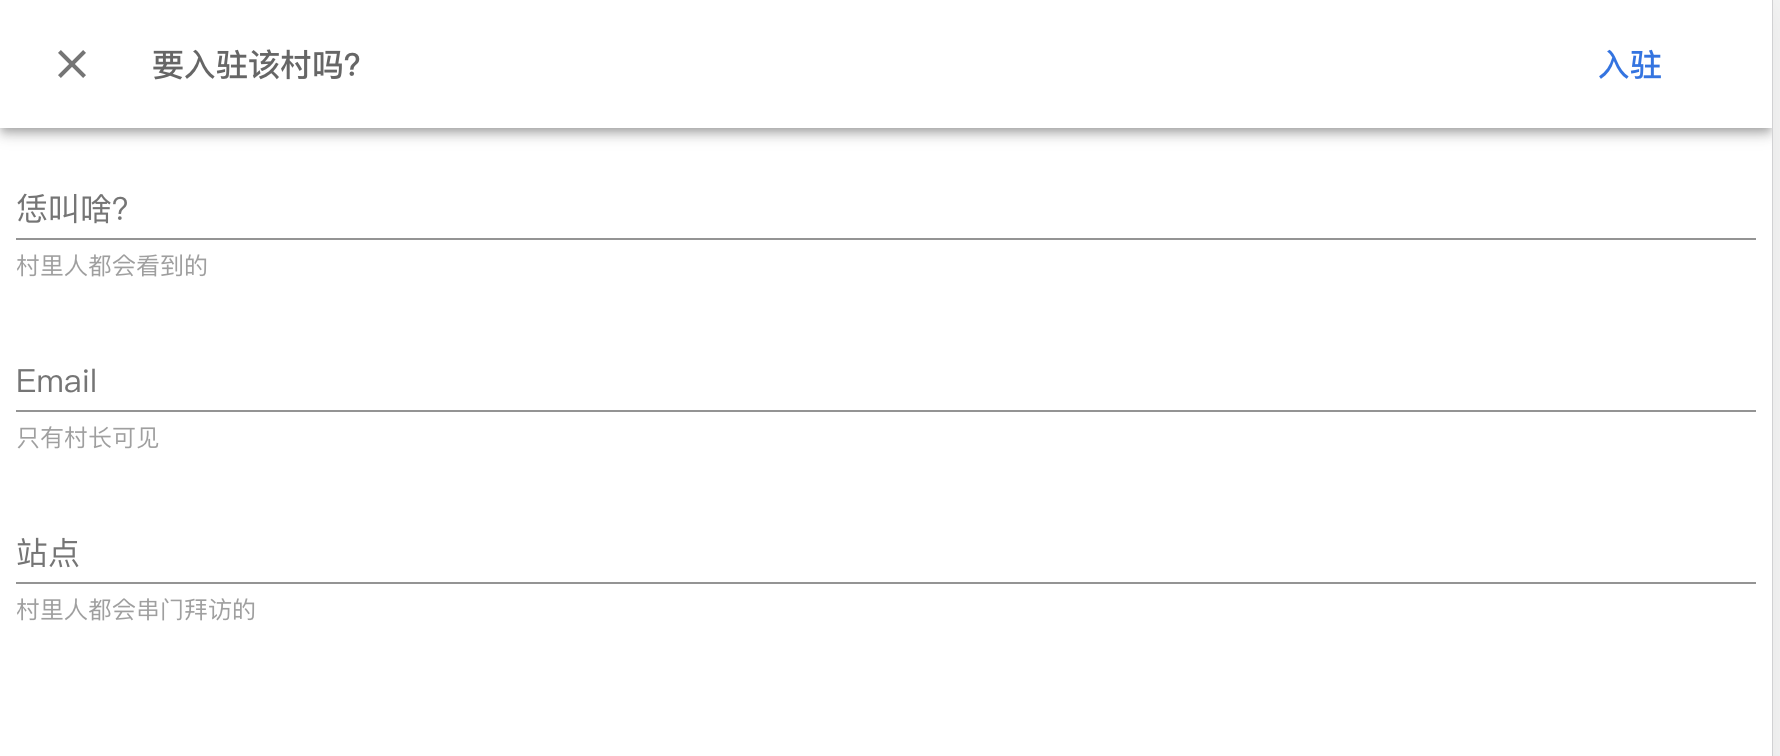Click the 站点 placeholder label
Screen dimensions: 1780x756
(x=48, y=553)
